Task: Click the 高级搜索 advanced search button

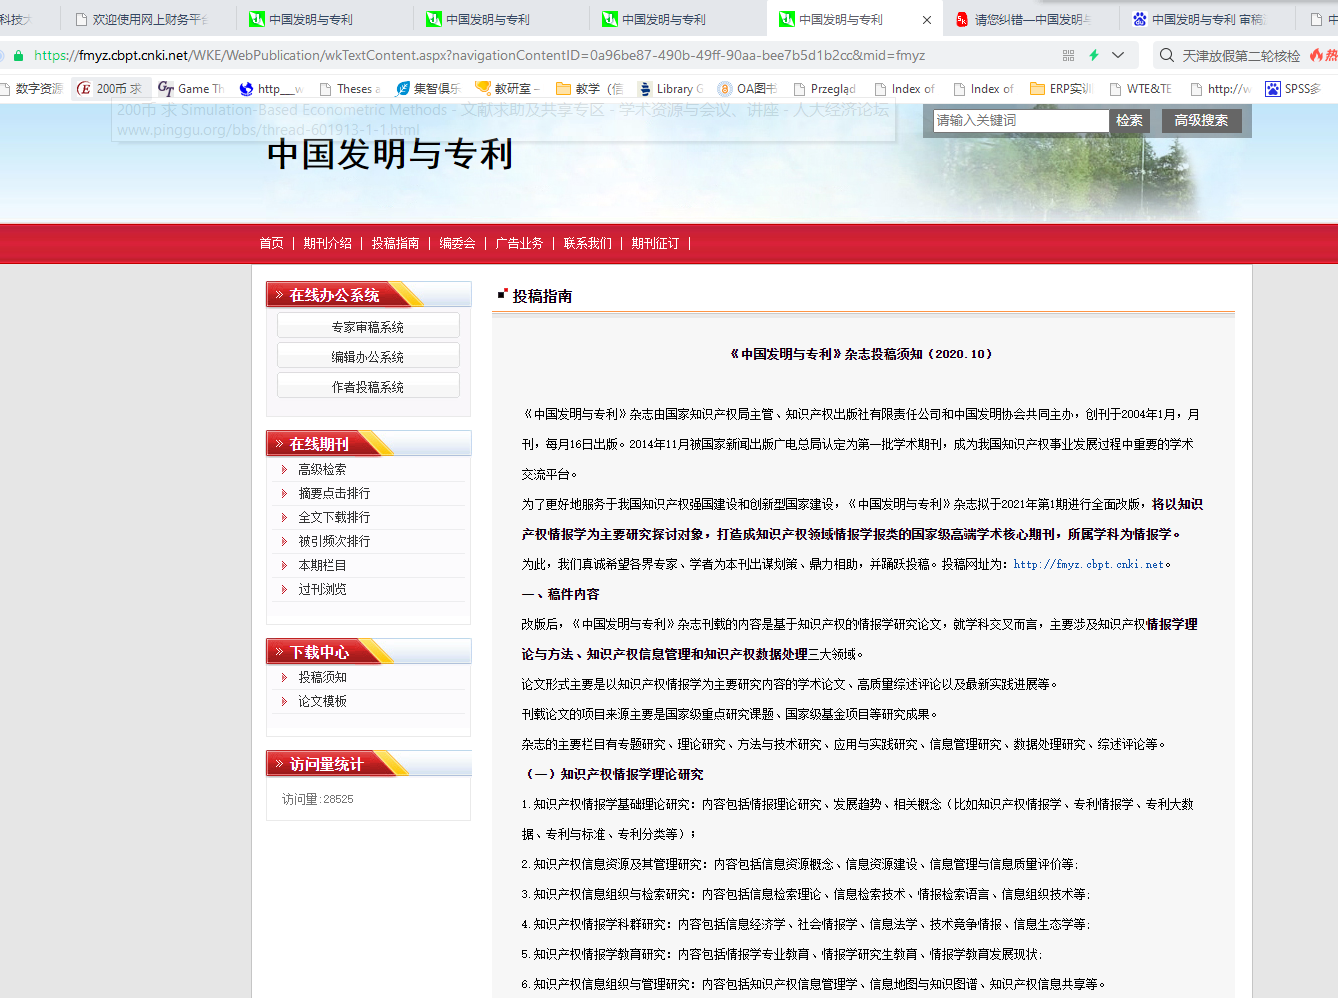Action: pyautogui.click(x=1201, y=121)
